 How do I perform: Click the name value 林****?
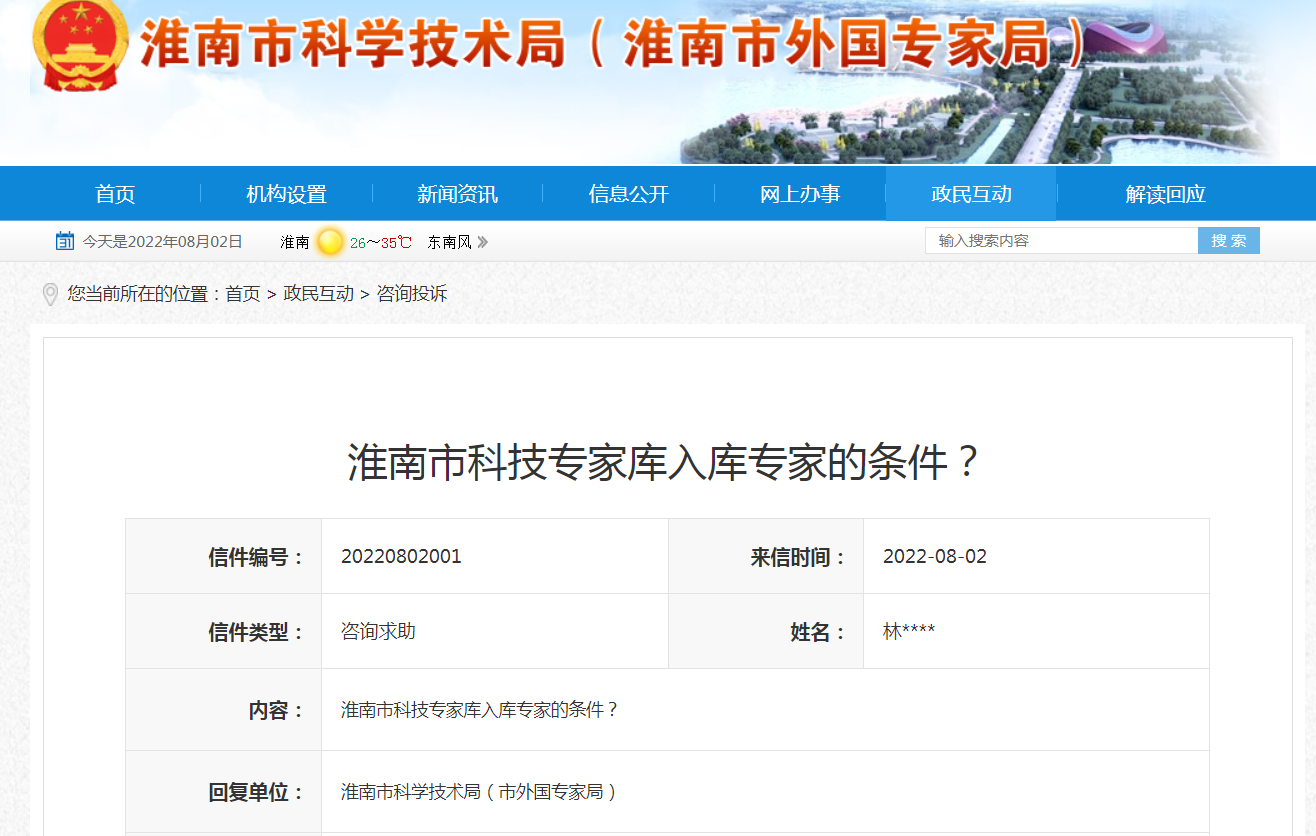[909, 631]
